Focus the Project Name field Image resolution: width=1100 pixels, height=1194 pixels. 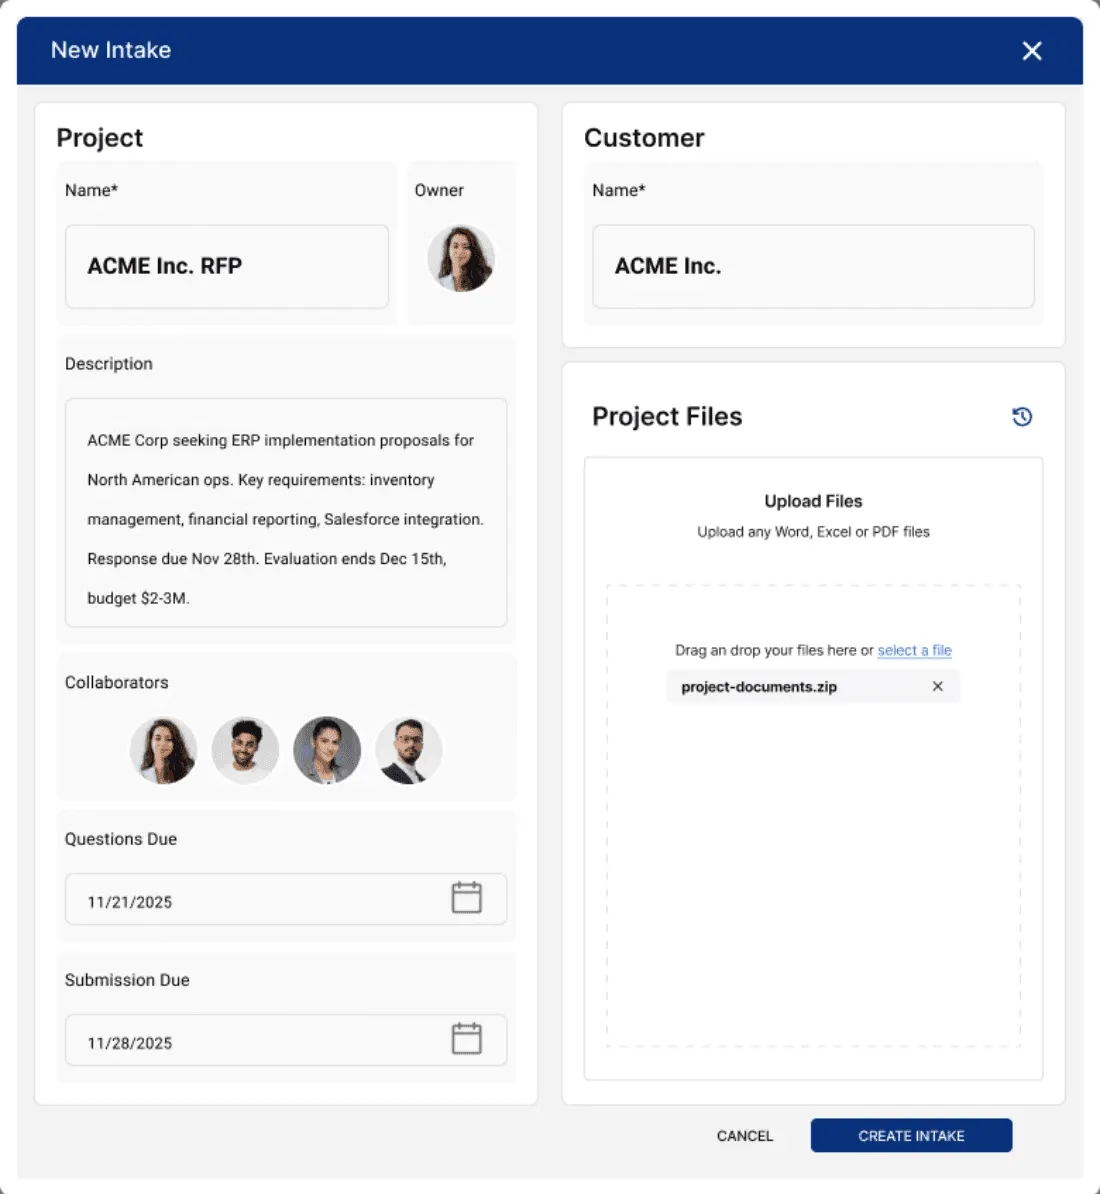227,267
